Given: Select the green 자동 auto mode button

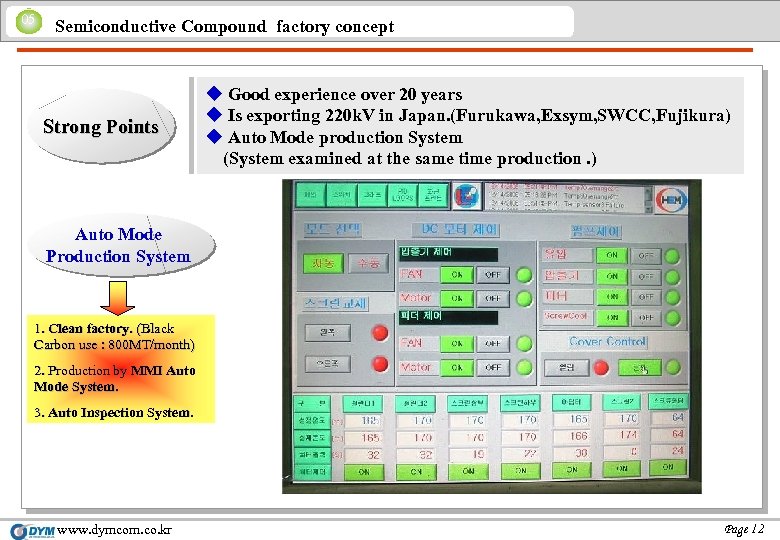Looking at the screenshot, I should 323,263.
